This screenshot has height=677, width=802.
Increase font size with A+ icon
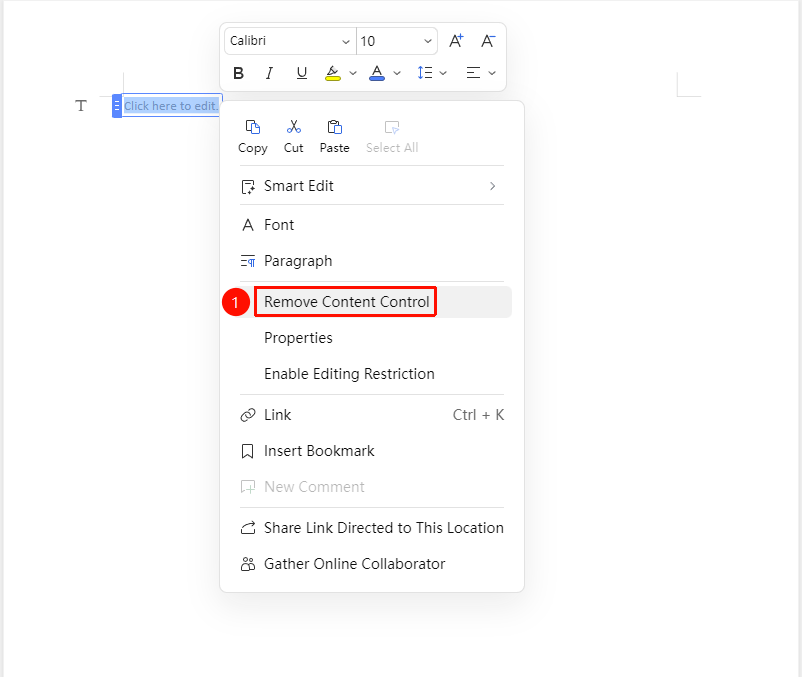pyautogui.click(x=456, y=41)
